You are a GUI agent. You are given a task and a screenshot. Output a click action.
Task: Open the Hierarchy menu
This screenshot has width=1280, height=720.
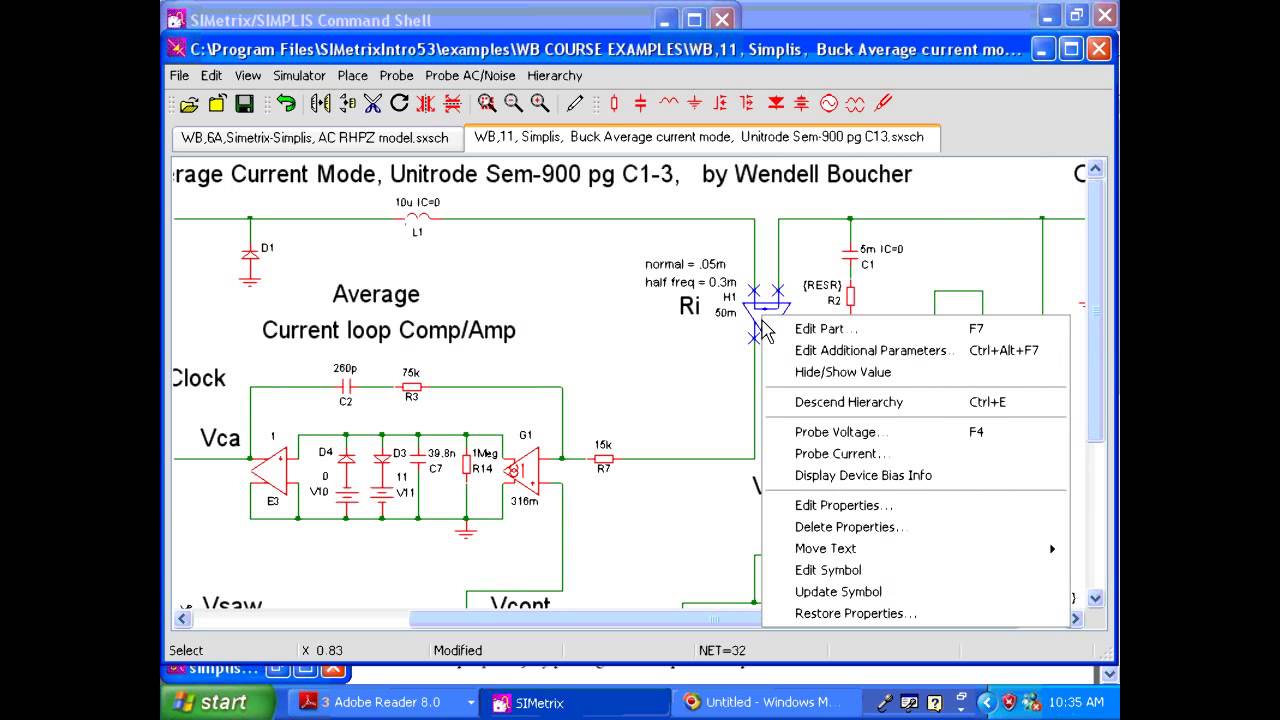click(x=554, y=75)
